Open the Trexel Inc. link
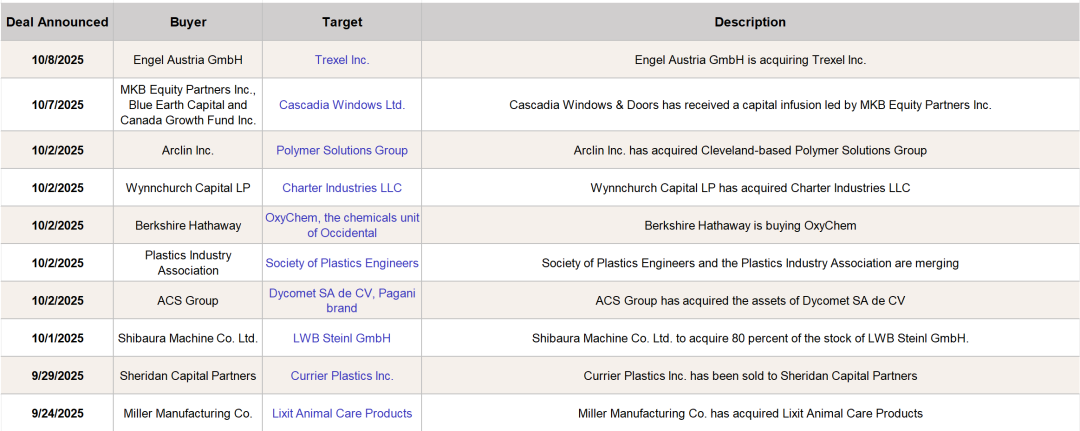1080x431 pixels. (342, 60)
